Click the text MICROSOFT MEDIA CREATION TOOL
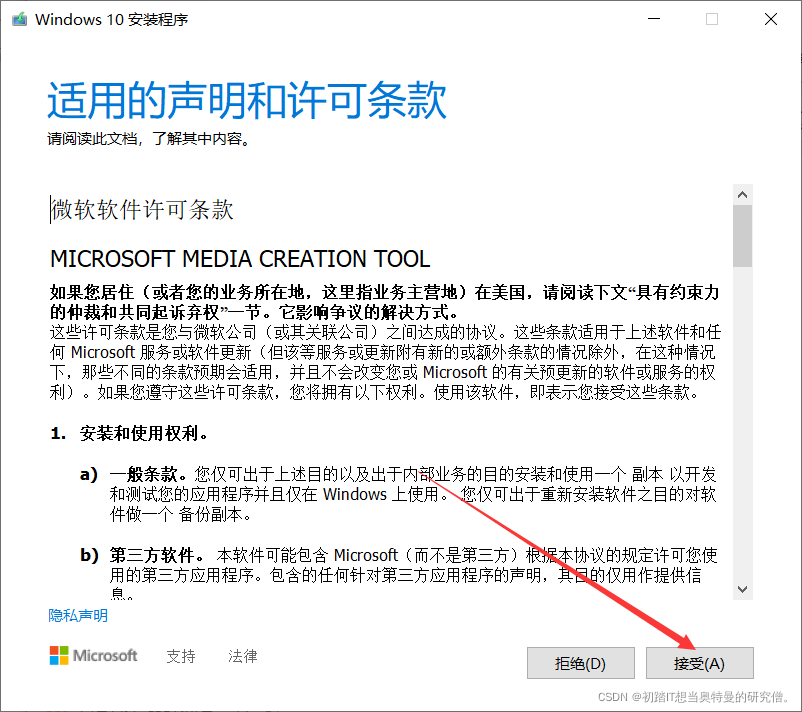The image size is (802, 712). (240, 259)
